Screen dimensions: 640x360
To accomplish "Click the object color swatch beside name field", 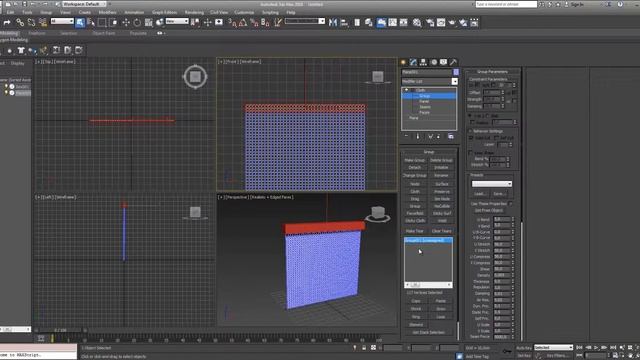I will pos(456,72).
